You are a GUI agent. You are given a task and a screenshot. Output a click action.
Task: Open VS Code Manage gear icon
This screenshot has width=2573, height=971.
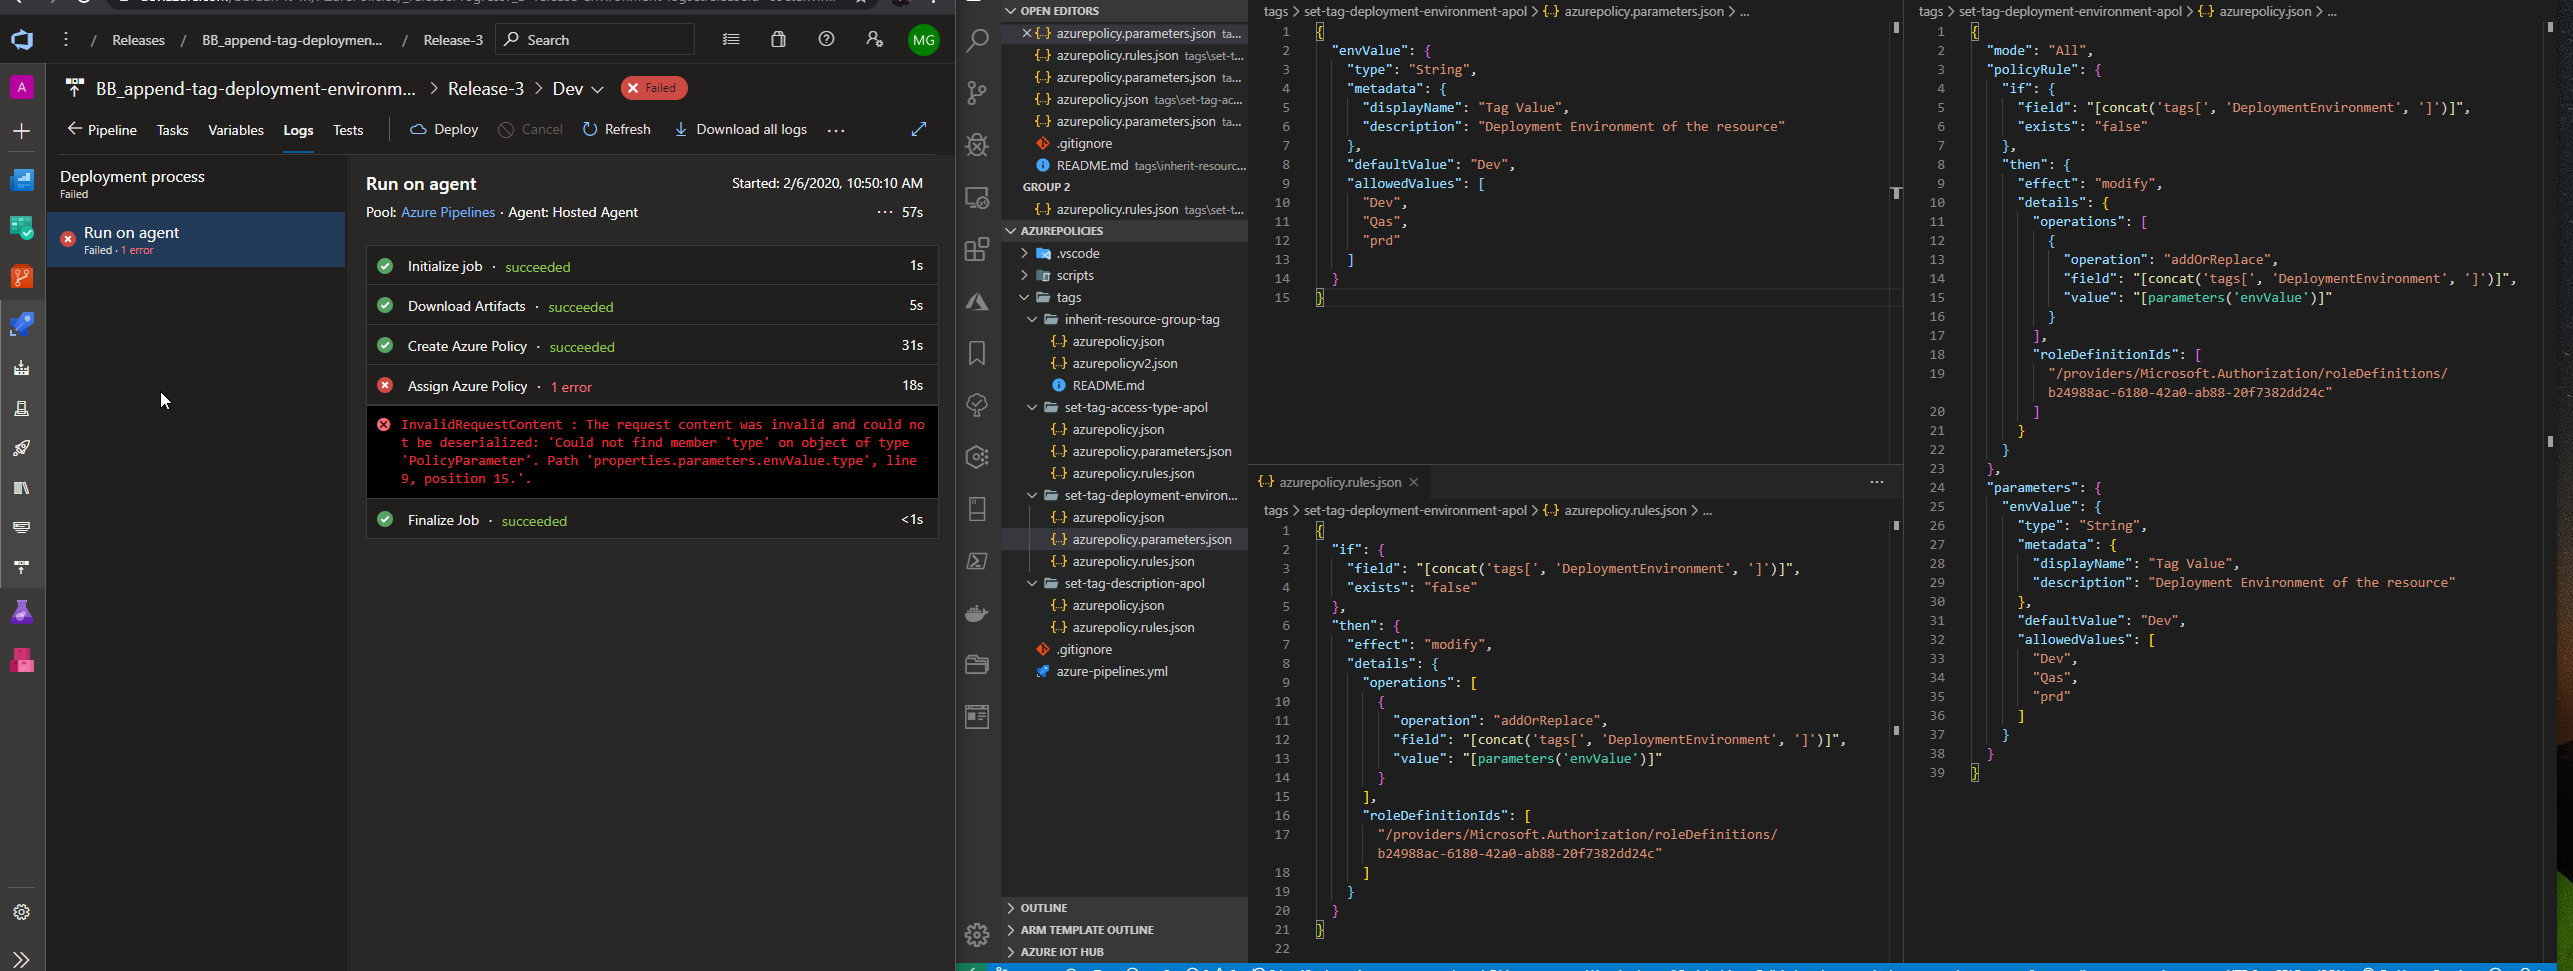(977, 934)
